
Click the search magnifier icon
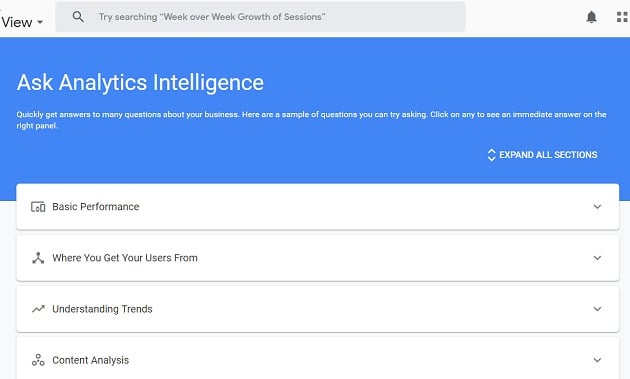(78, 16)
